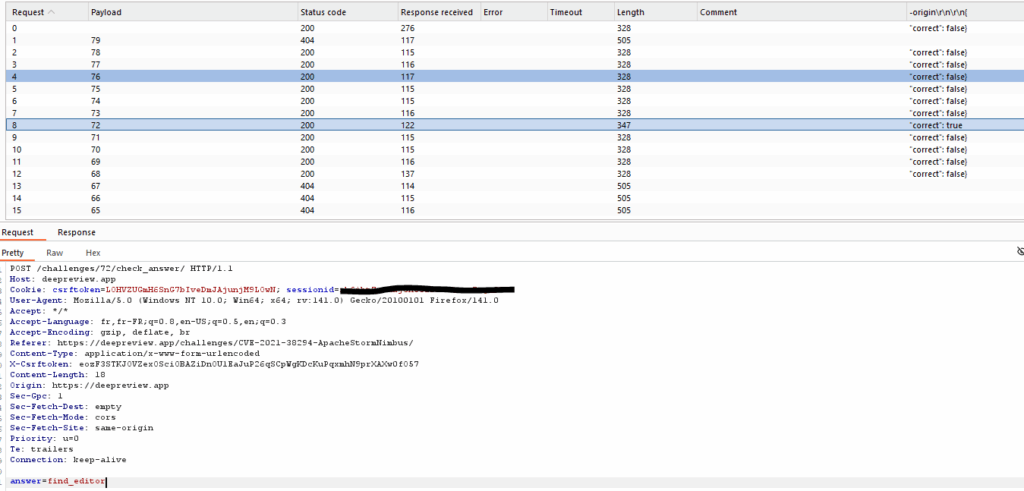Viewport: 1024px width, 491px height.
Task: Switch to the Response tab
Action: pos(77,232)
